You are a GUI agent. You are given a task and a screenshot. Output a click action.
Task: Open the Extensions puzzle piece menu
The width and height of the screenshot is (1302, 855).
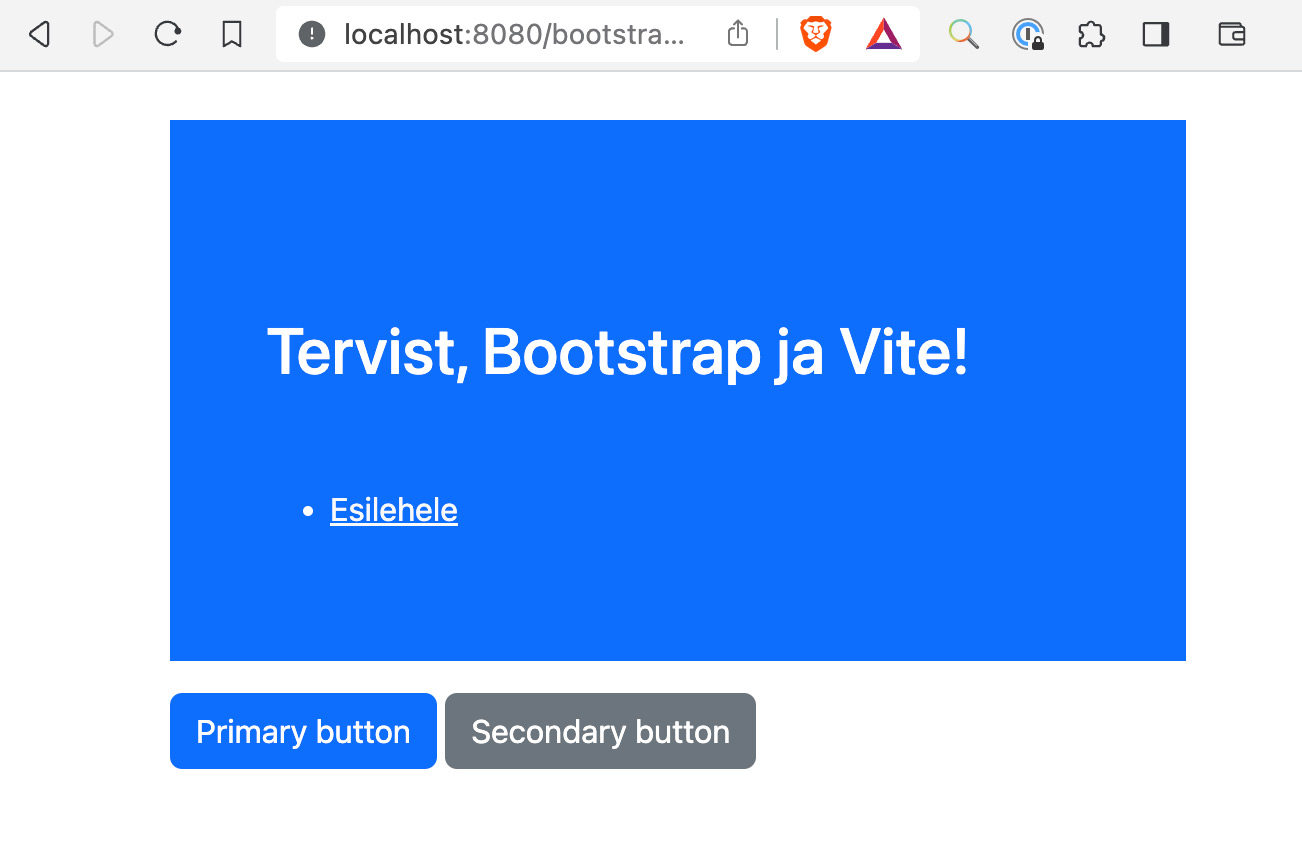pos(1091,35)
